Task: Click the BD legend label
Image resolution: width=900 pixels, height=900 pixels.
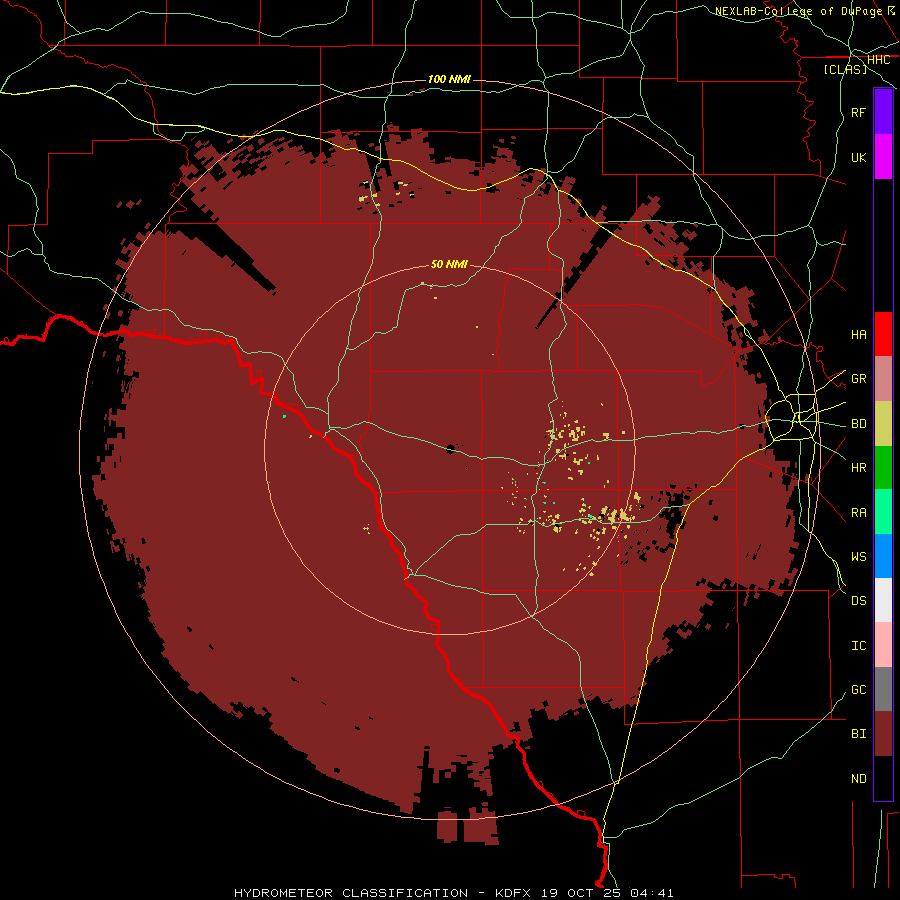Action: (859, 424)
